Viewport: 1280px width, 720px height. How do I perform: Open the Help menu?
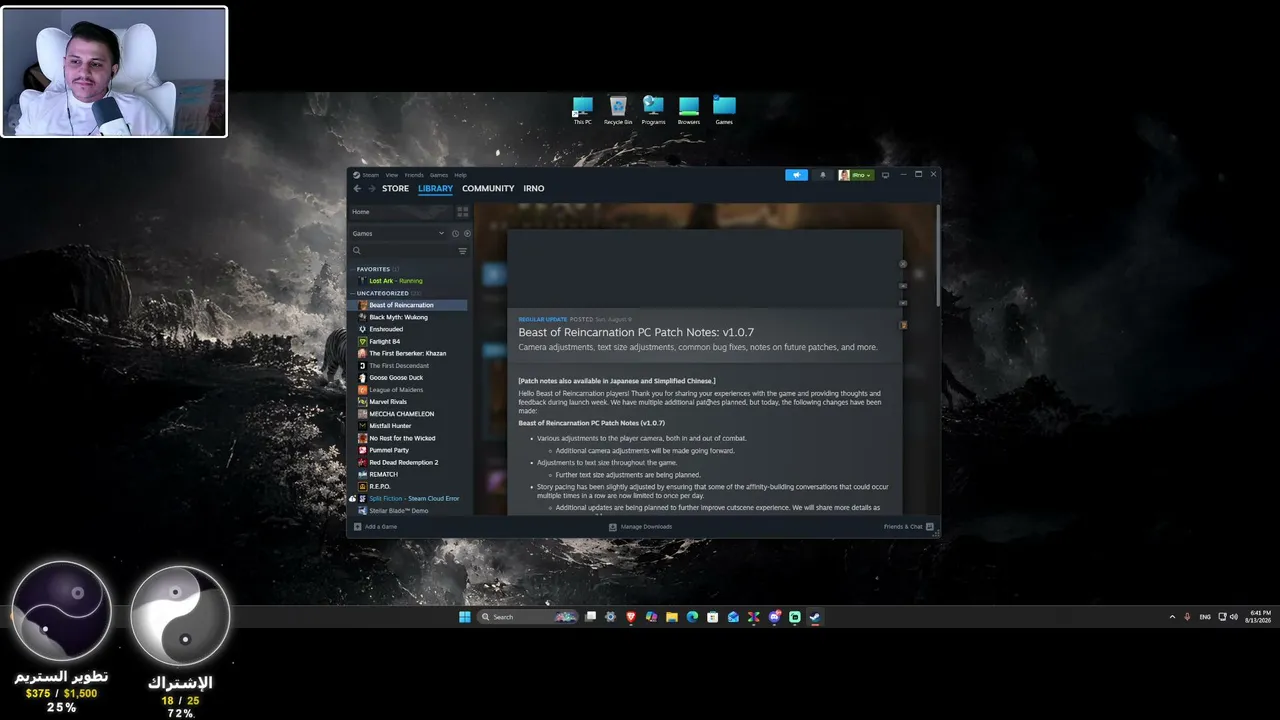point(460,175)
